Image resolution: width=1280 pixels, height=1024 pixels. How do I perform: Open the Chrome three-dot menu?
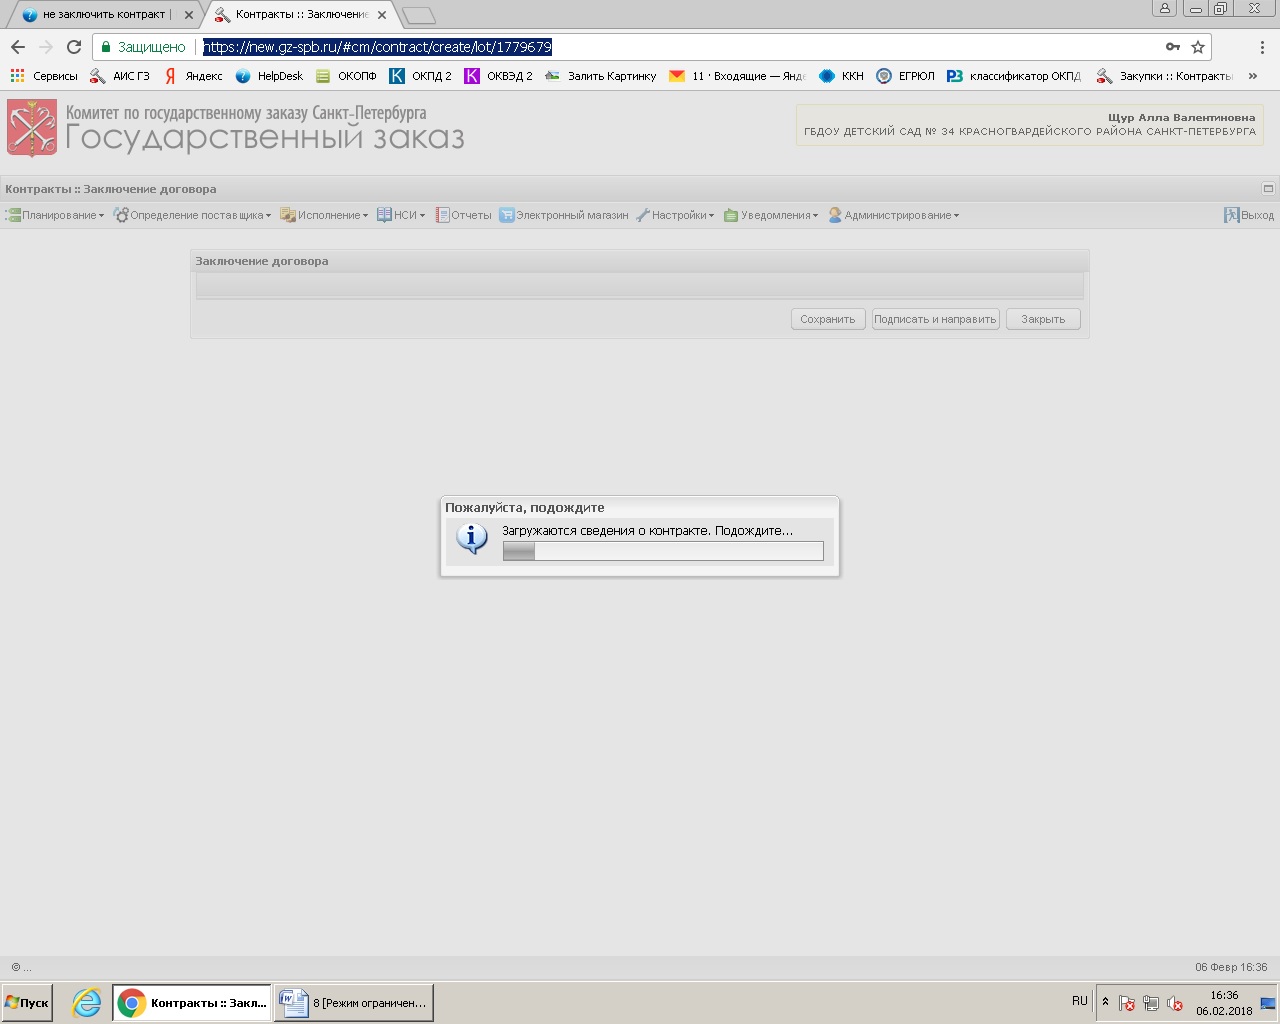[1263, 47]
